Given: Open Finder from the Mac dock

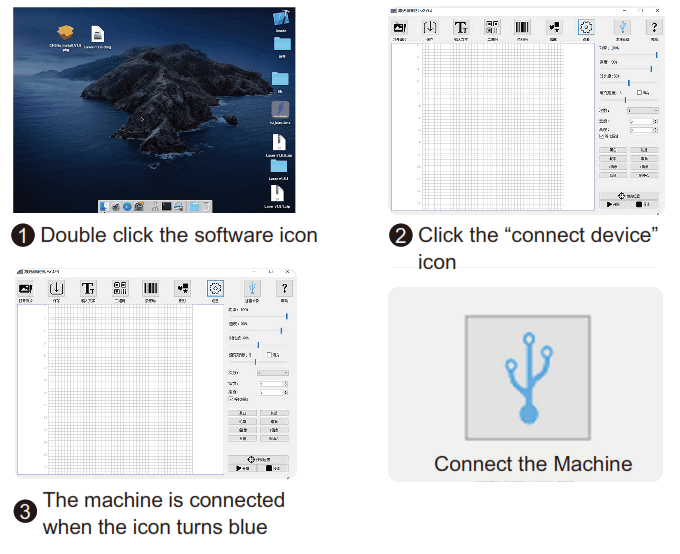Looking at the screenshot, I should pyautogui.click(x=104, y=207).
